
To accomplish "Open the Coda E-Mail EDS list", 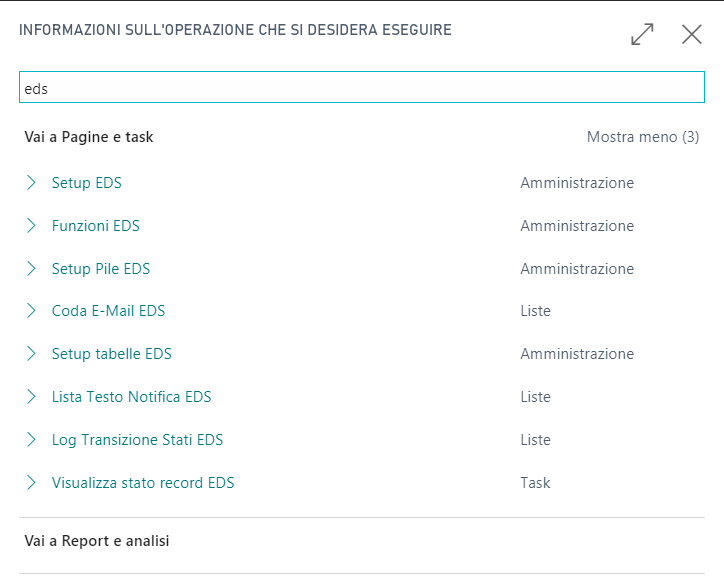I will [x=108, y=311].
